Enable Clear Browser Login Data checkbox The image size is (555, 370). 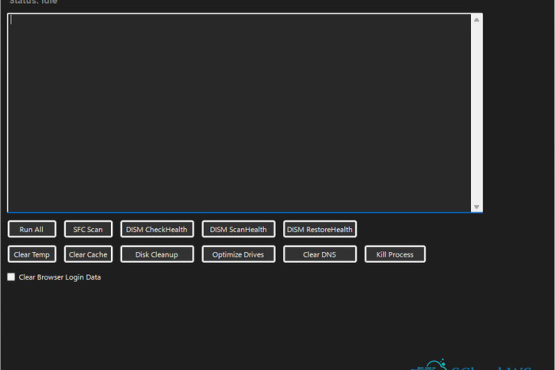(x=11, y=277)
